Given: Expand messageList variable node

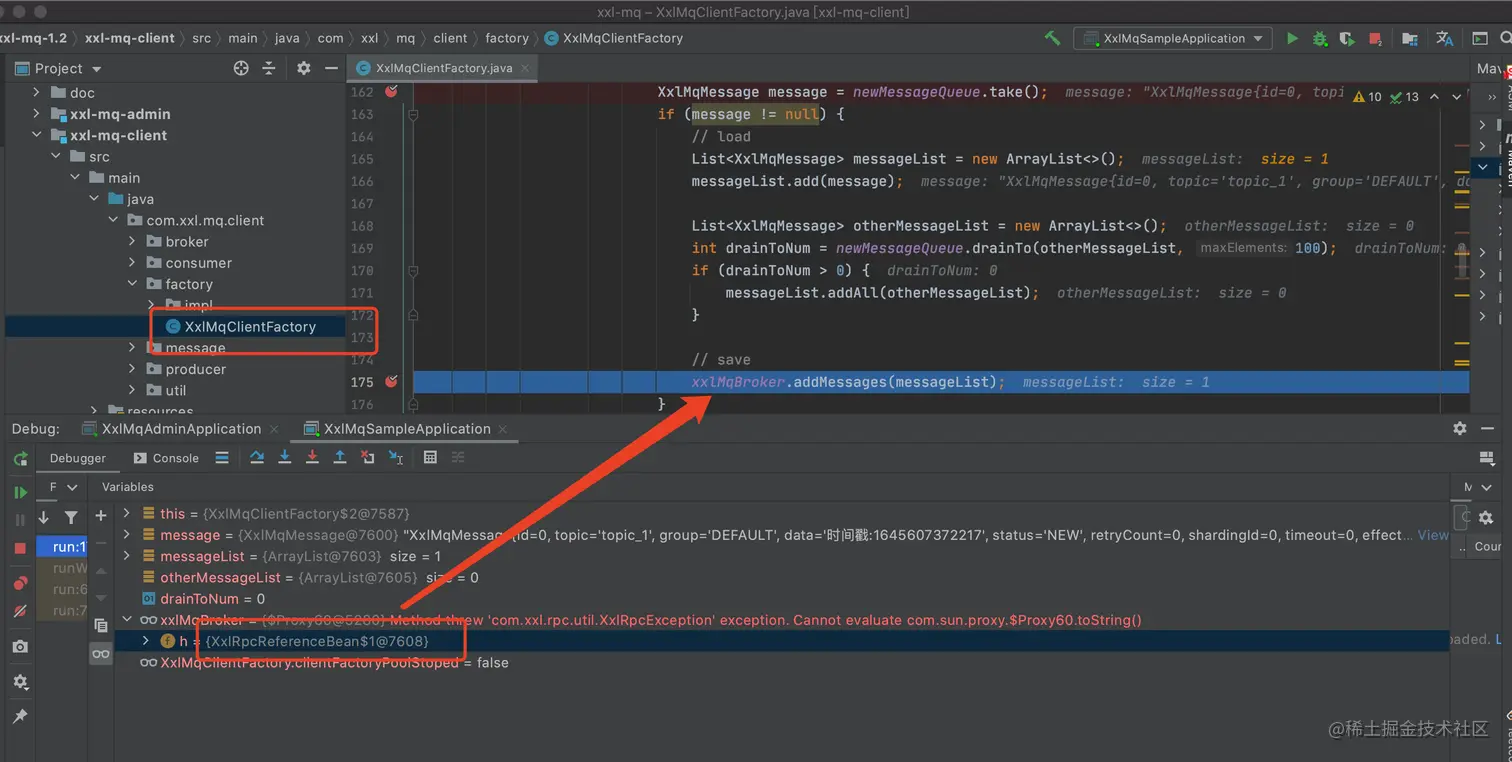Looking at the screenshot, I should point(127,556).
